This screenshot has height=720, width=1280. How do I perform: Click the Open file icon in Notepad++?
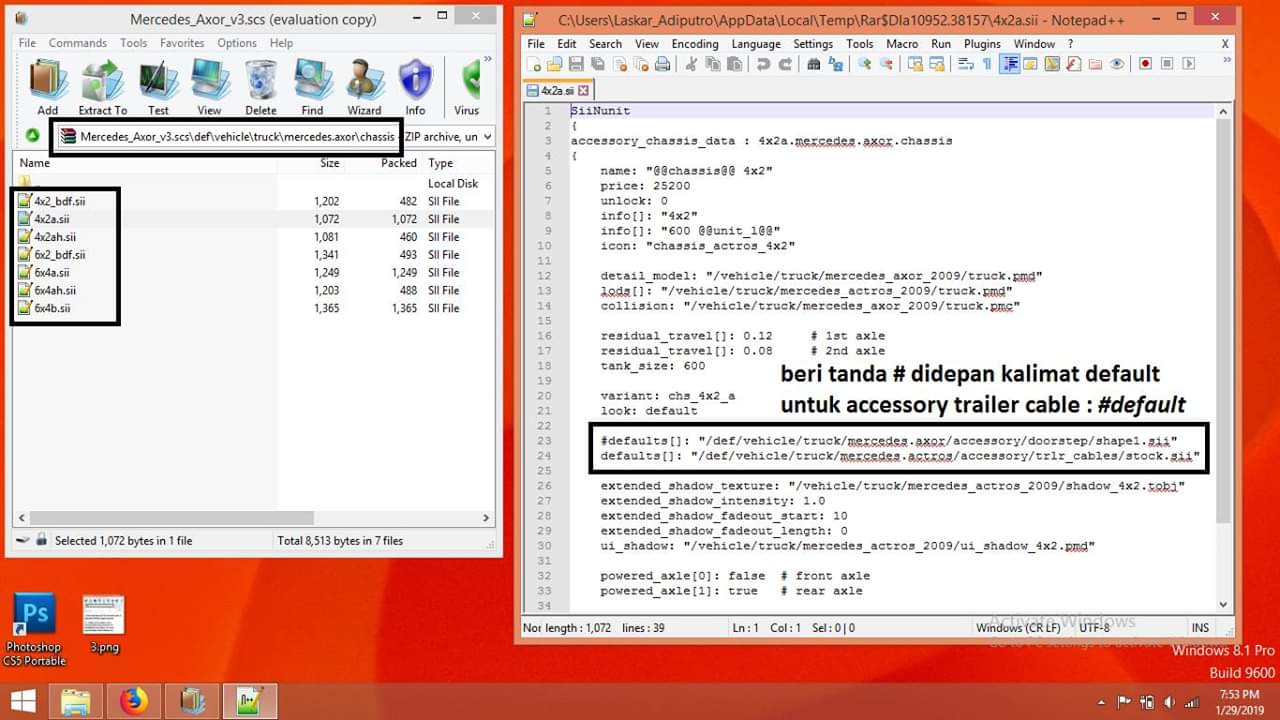click(554, 64)
